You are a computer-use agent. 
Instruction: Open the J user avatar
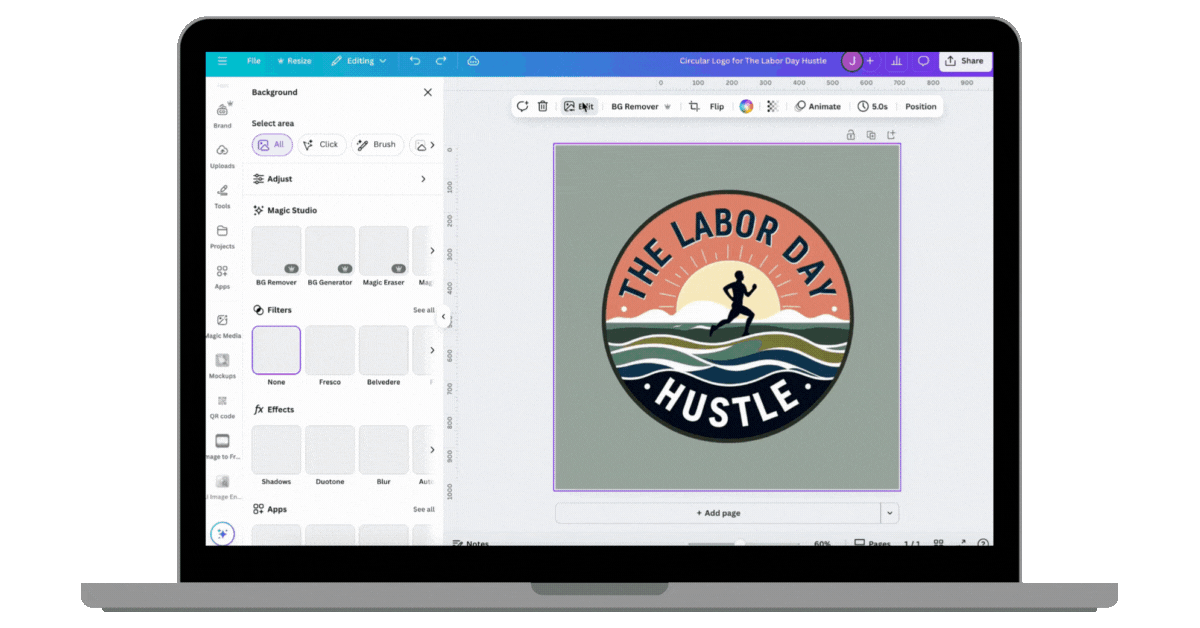coord(852,61)
